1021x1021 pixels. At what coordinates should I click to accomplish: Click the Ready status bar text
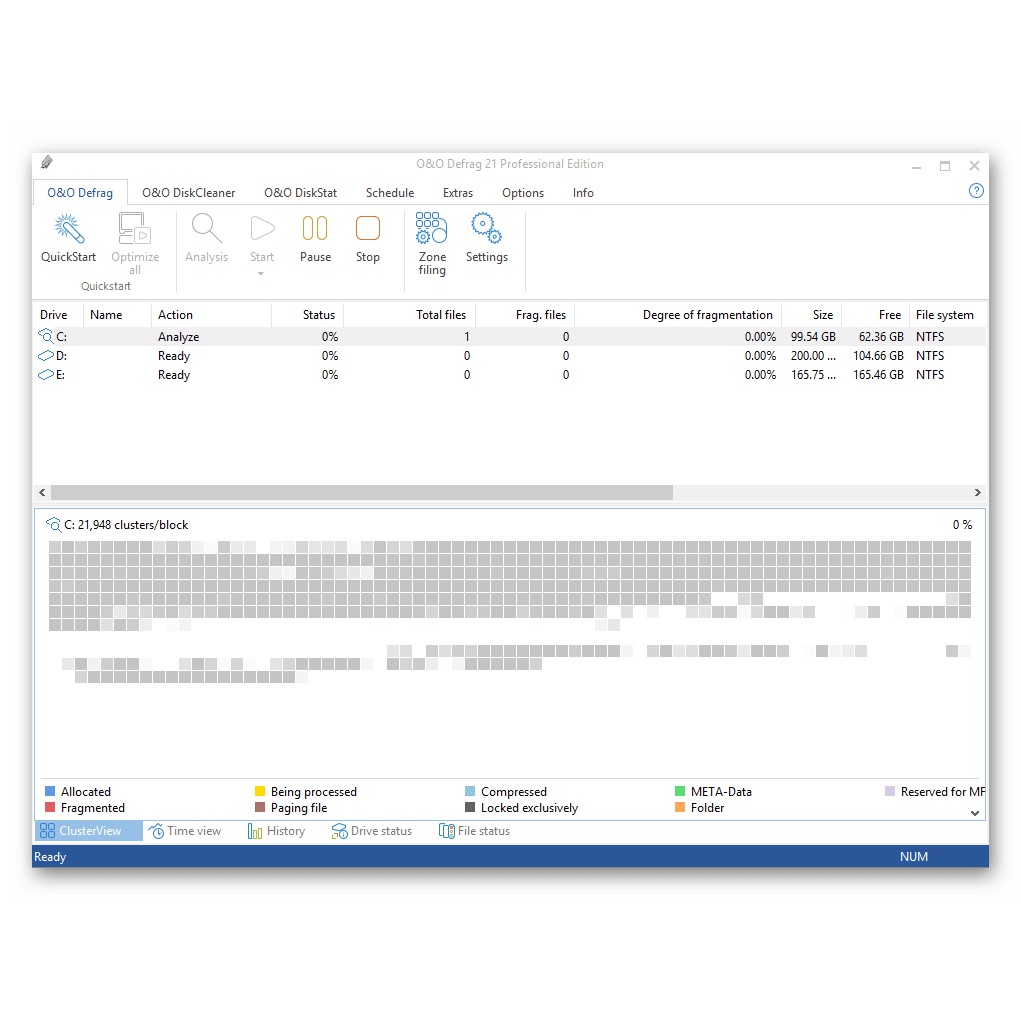coord(50,857)
